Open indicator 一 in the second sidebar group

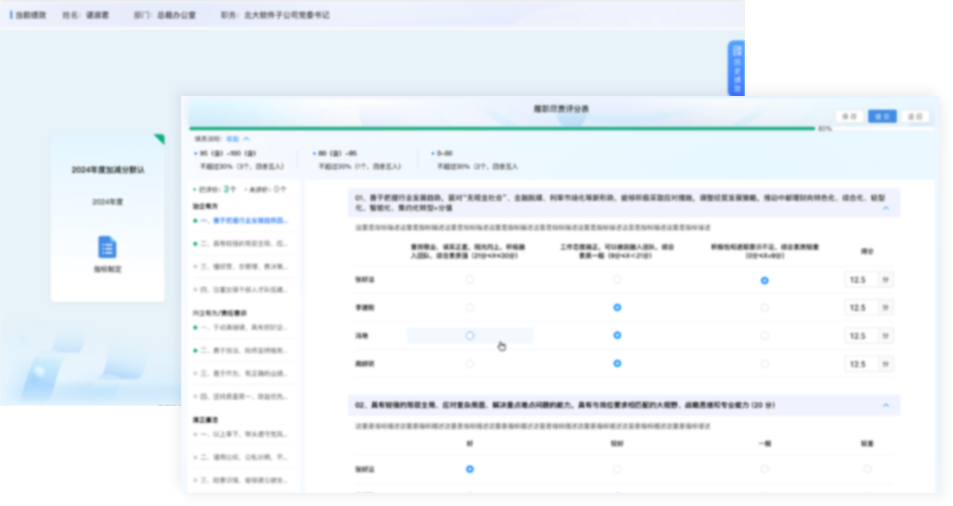tap(242, 327)
